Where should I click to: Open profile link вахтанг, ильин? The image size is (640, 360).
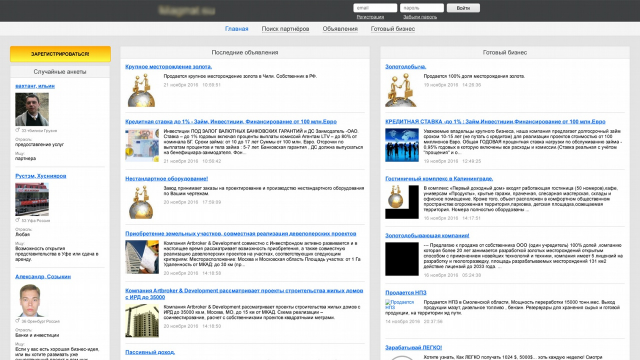click(35, 86)
